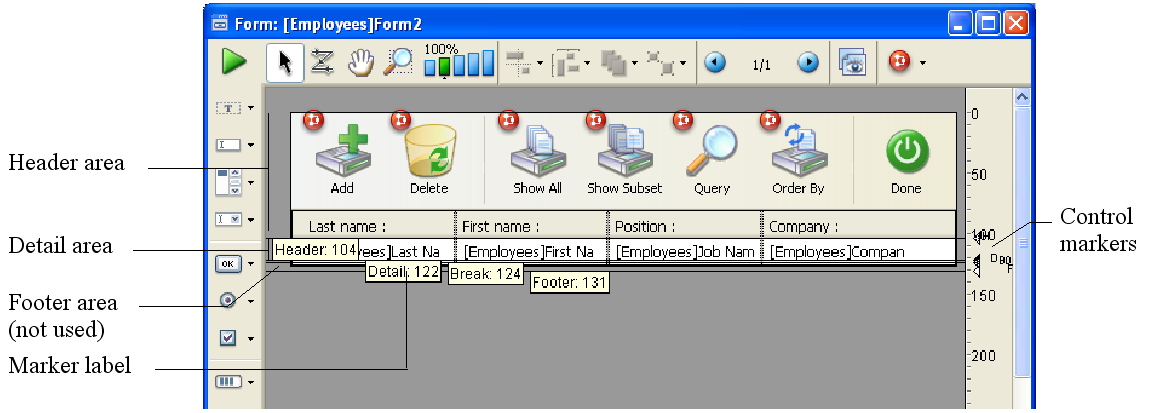Image resolution: width=1157 pixels, height=413 pixels.
Task: Click the green Done power button
Action: [906, 160]
